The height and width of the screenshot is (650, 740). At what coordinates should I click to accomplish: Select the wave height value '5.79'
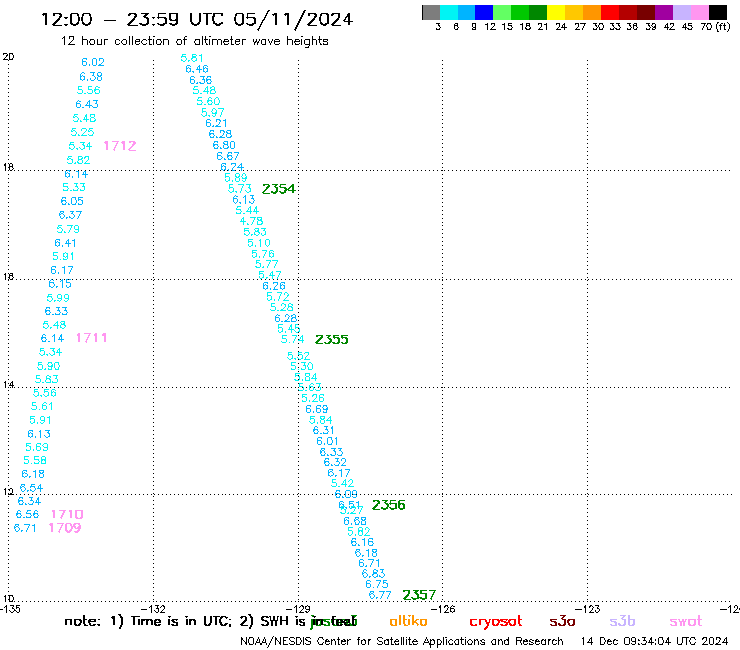pyautogui.click(x=68, y=229)
